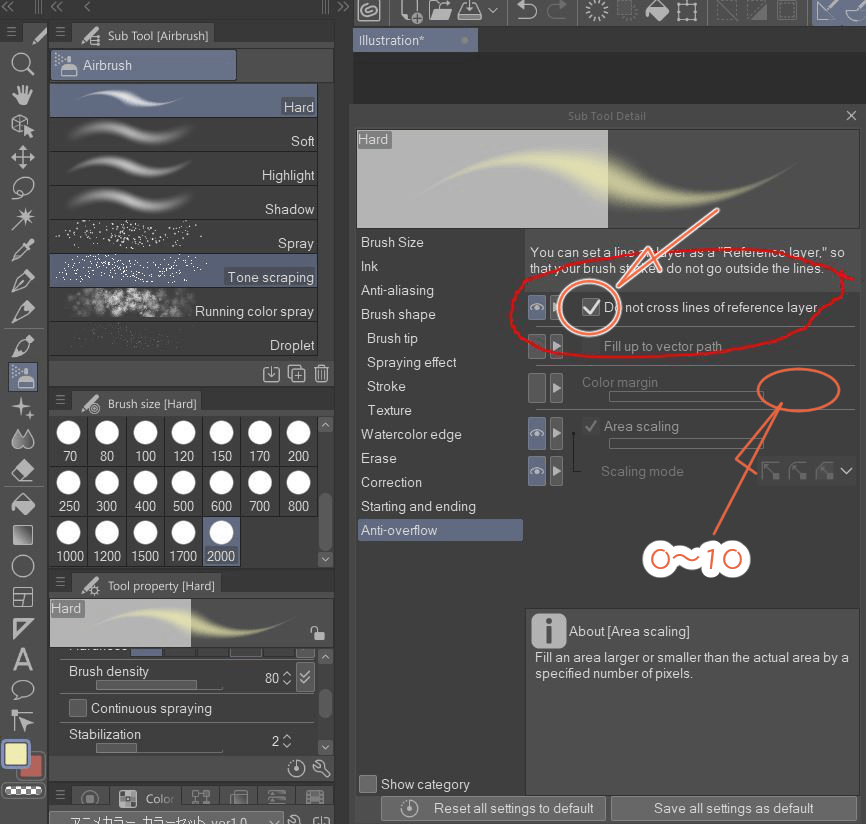Select the Gradient tool
This screenshot has height=824, width=866.
22,533
